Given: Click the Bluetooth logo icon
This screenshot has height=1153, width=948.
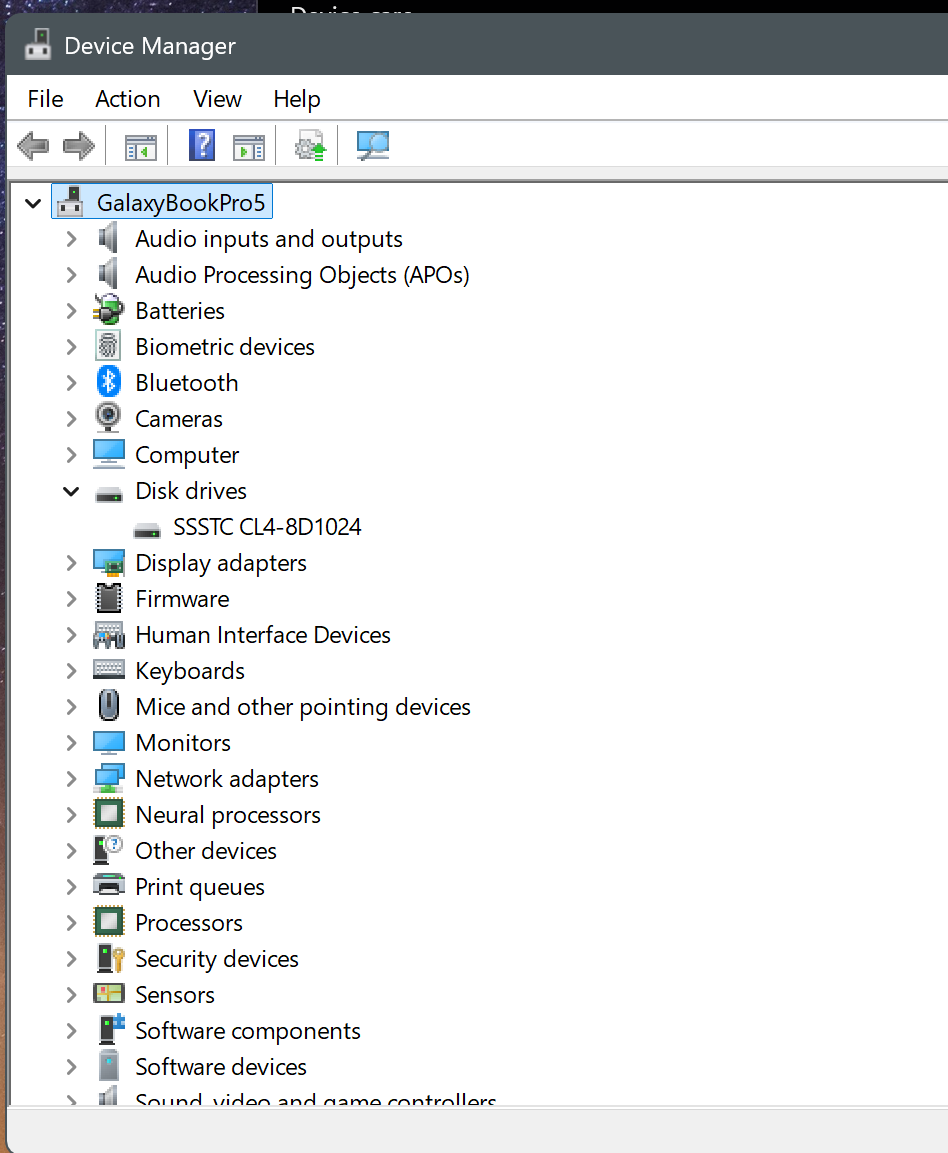Looking at the screenshot, I should point(108,382).
